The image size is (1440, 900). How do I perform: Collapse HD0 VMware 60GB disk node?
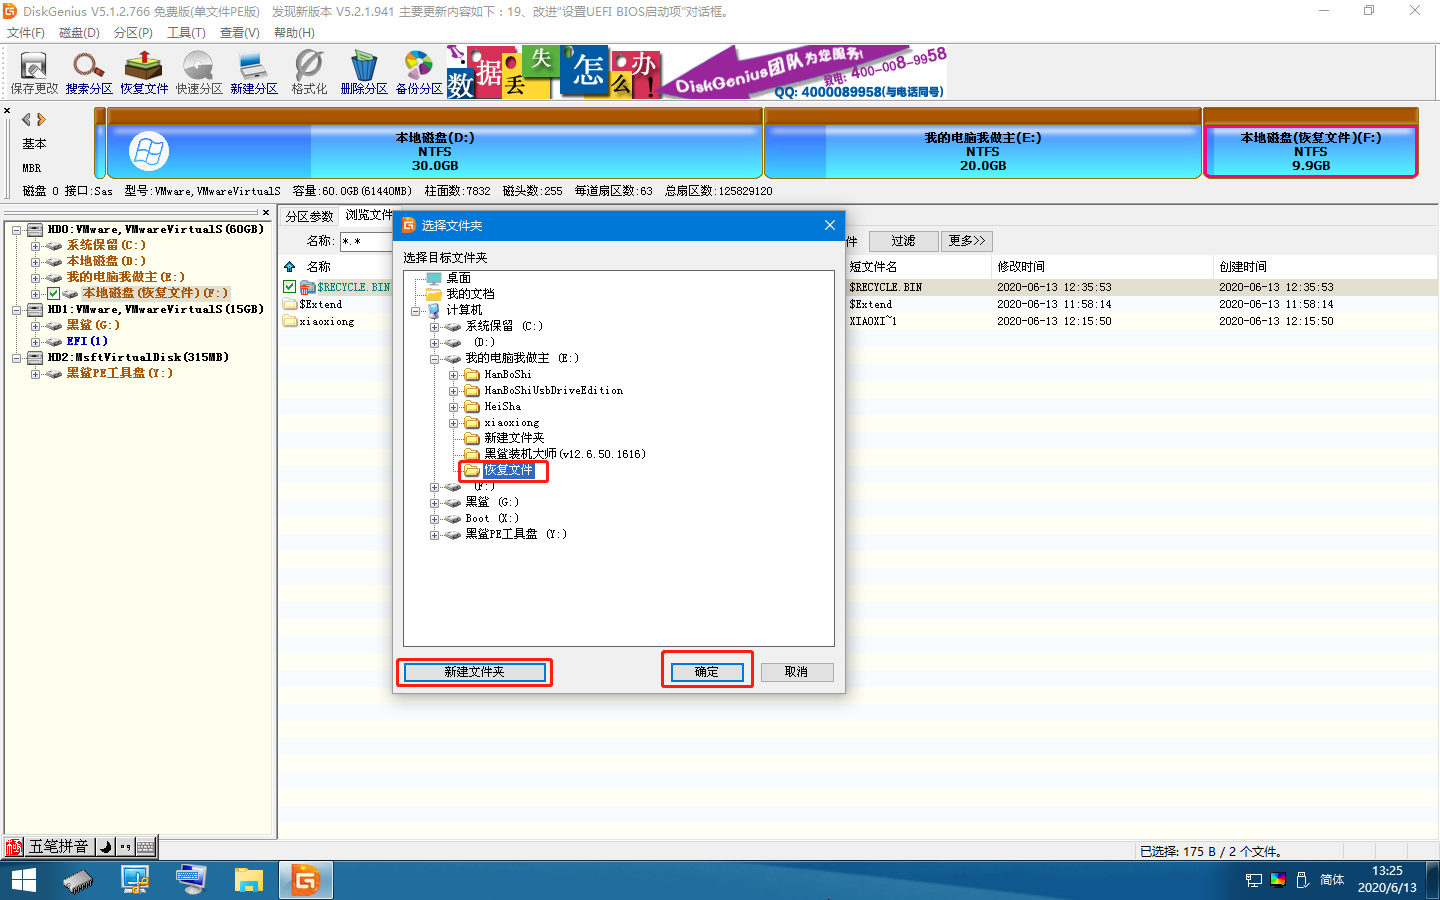click(17, 230)
